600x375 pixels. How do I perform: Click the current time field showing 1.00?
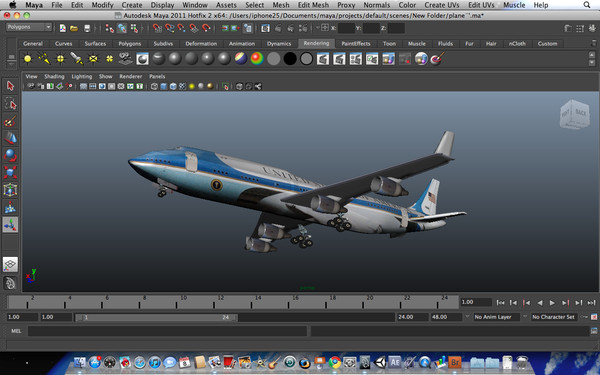click(x=476, y=302)
